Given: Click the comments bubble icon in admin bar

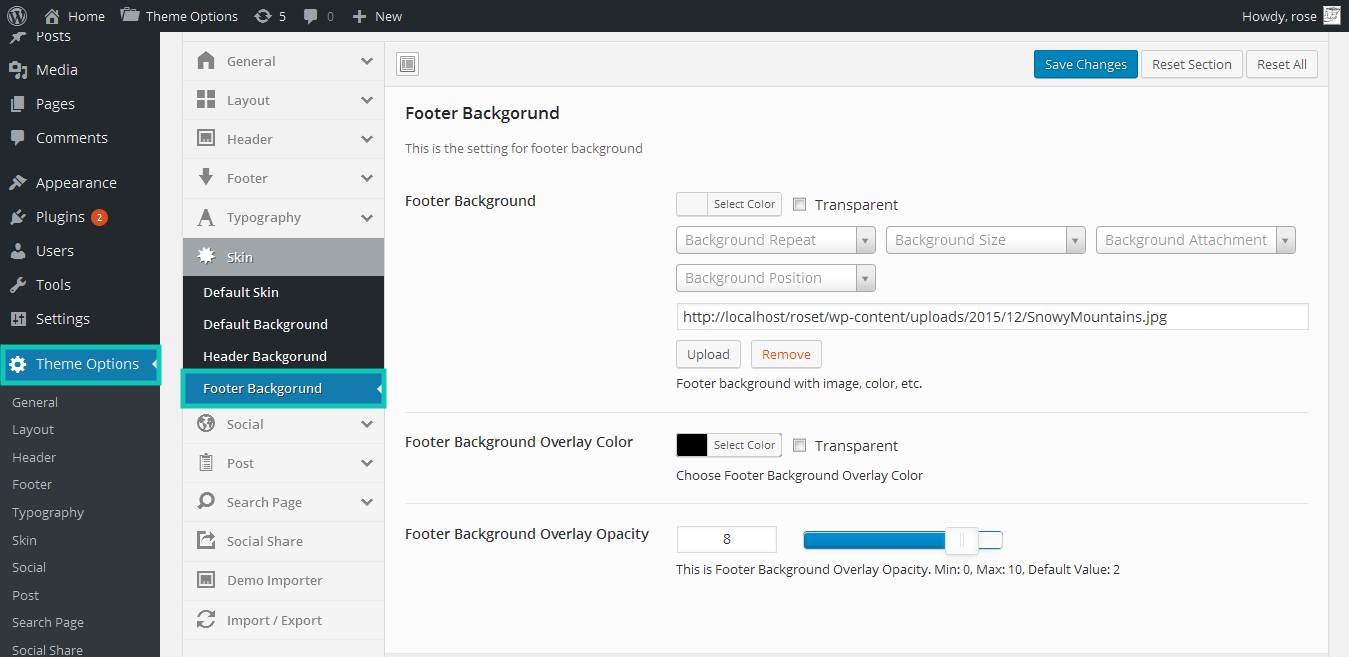Looking at the screenshot, I should click(x=311, y=16).
